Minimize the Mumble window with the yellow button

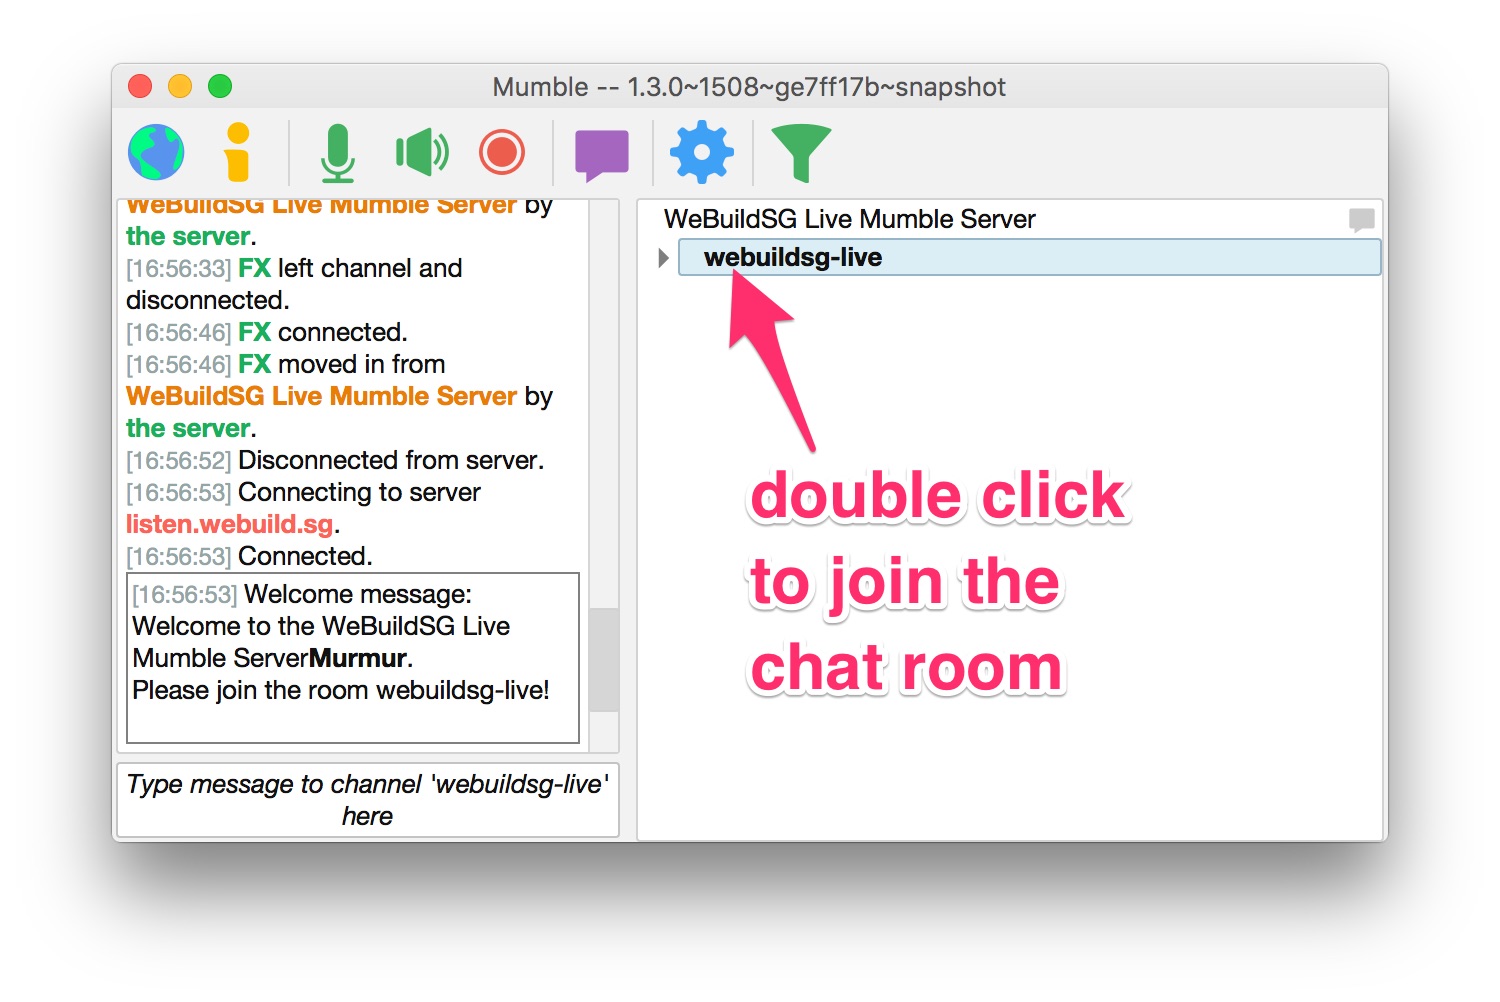point(180,87)
